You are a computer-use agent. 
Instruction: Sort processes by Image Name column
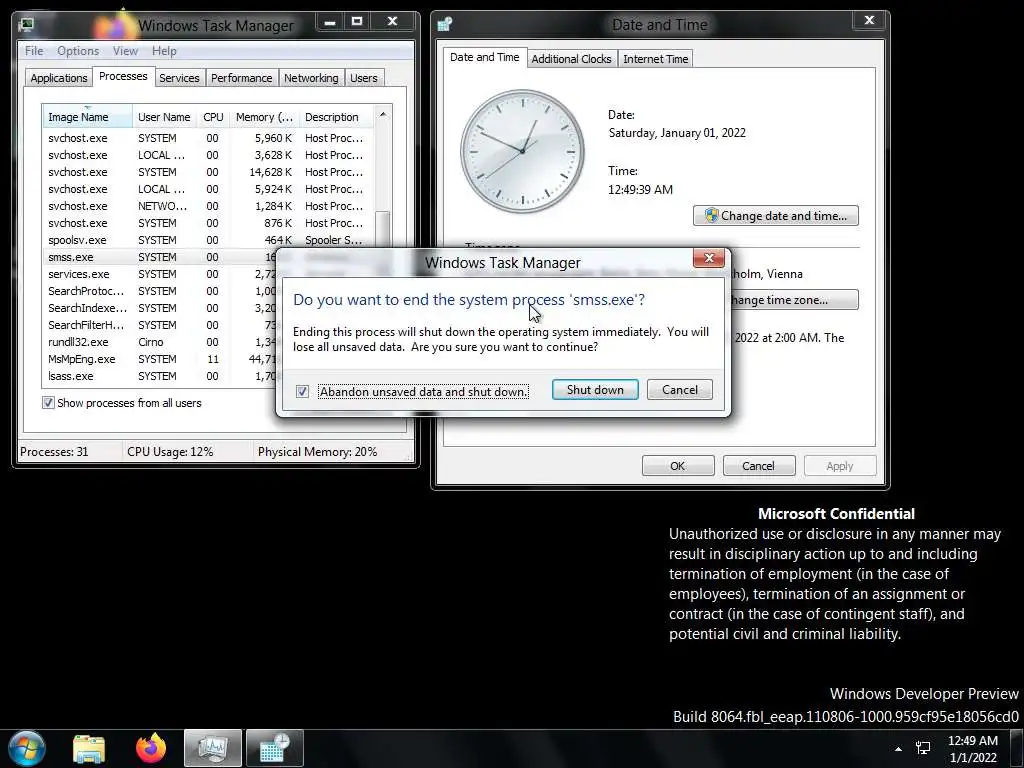pyautogui.click(x=88, y=117)
